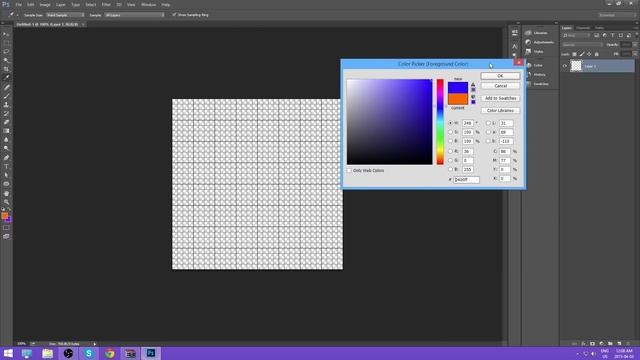640x360 pixels.
Task: Click Add to Swatches button
Action: pyautogui.click(x=500, y=98)
